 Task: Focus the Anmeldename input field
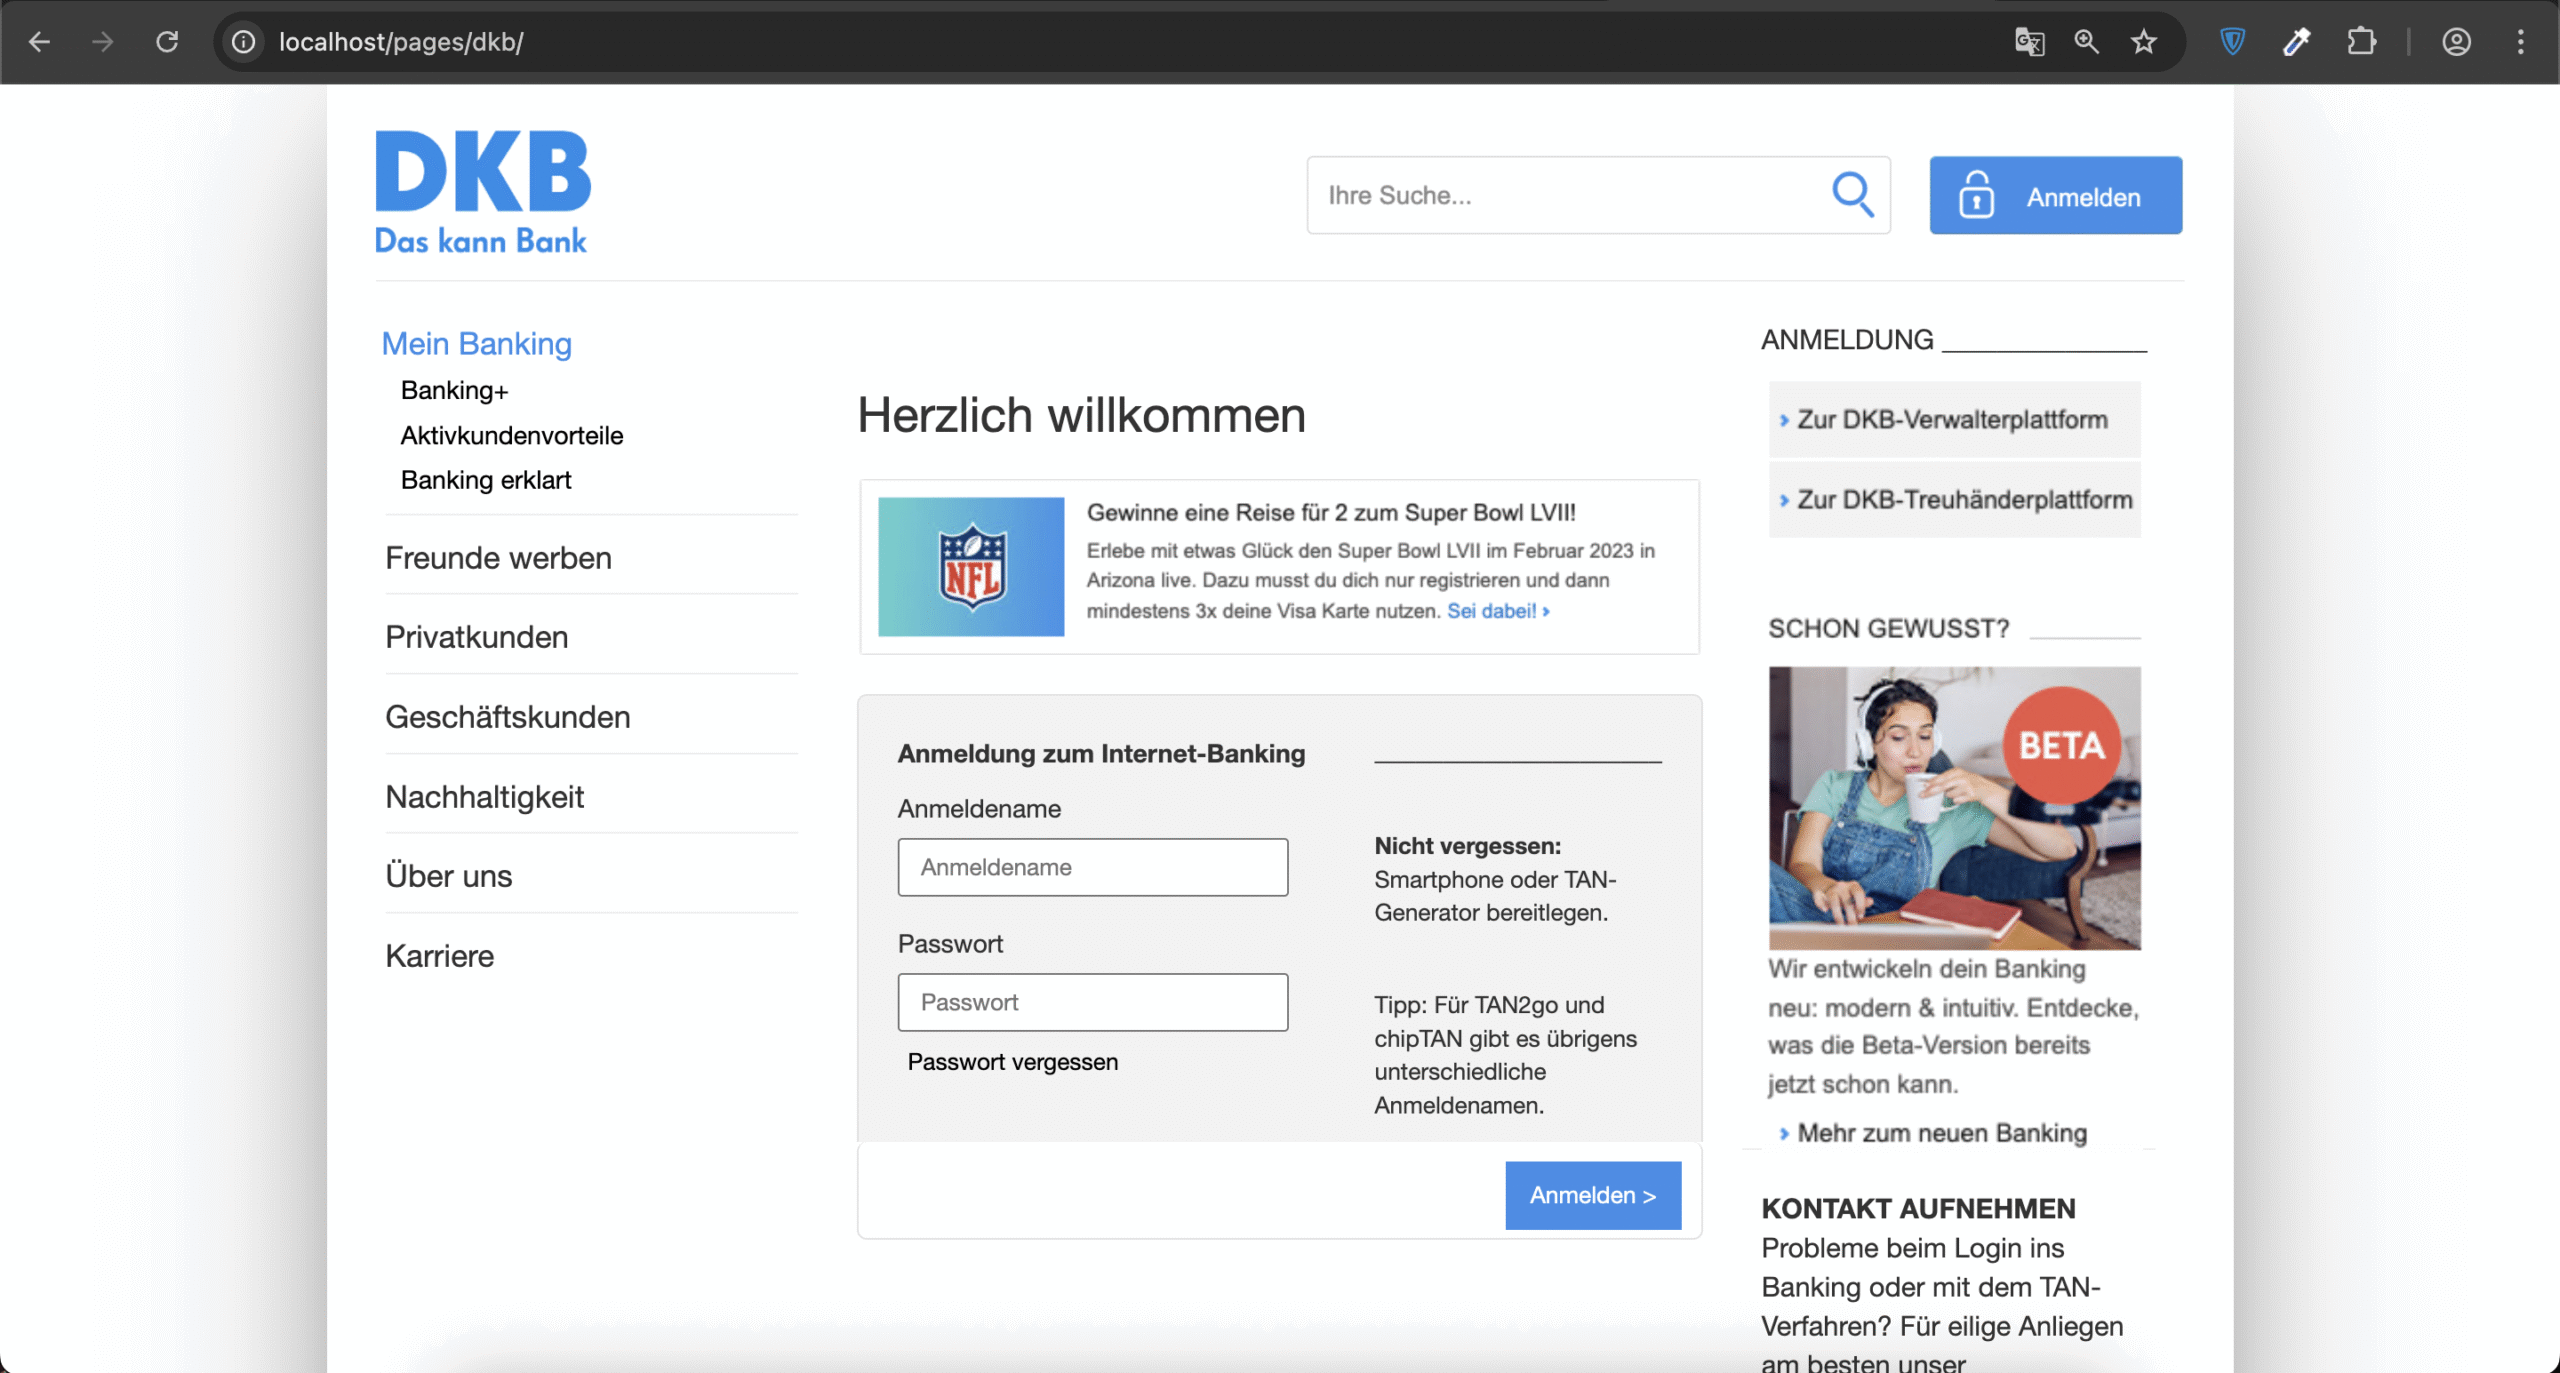click(1093, 867)
